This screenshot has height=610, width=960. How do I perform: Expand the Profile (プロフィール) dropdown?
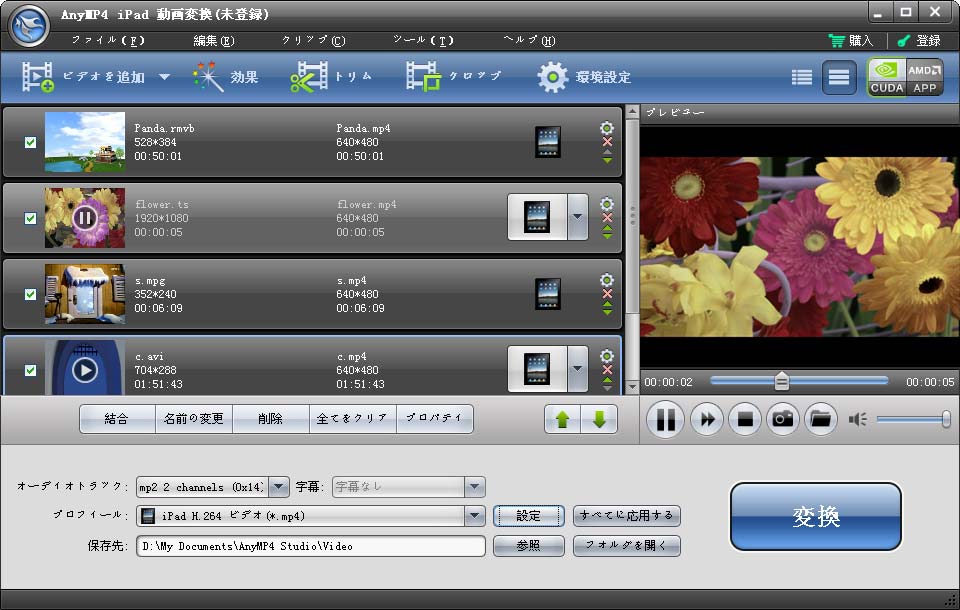tap(474, 516)
